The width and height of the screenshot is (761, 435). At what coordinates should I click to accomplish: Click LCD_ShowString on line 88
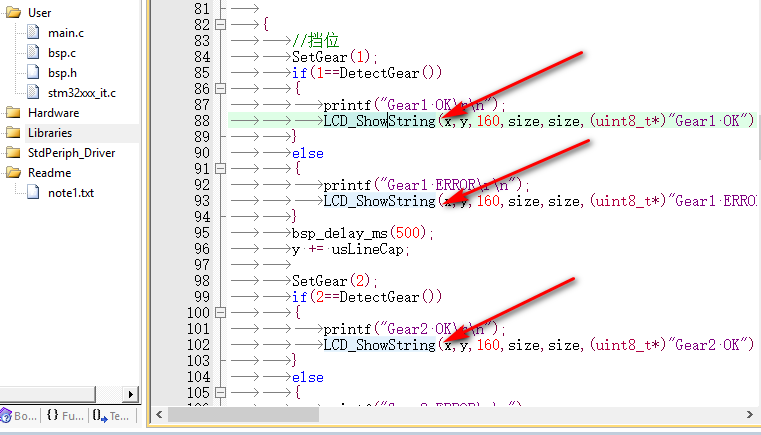coord(380,121)
